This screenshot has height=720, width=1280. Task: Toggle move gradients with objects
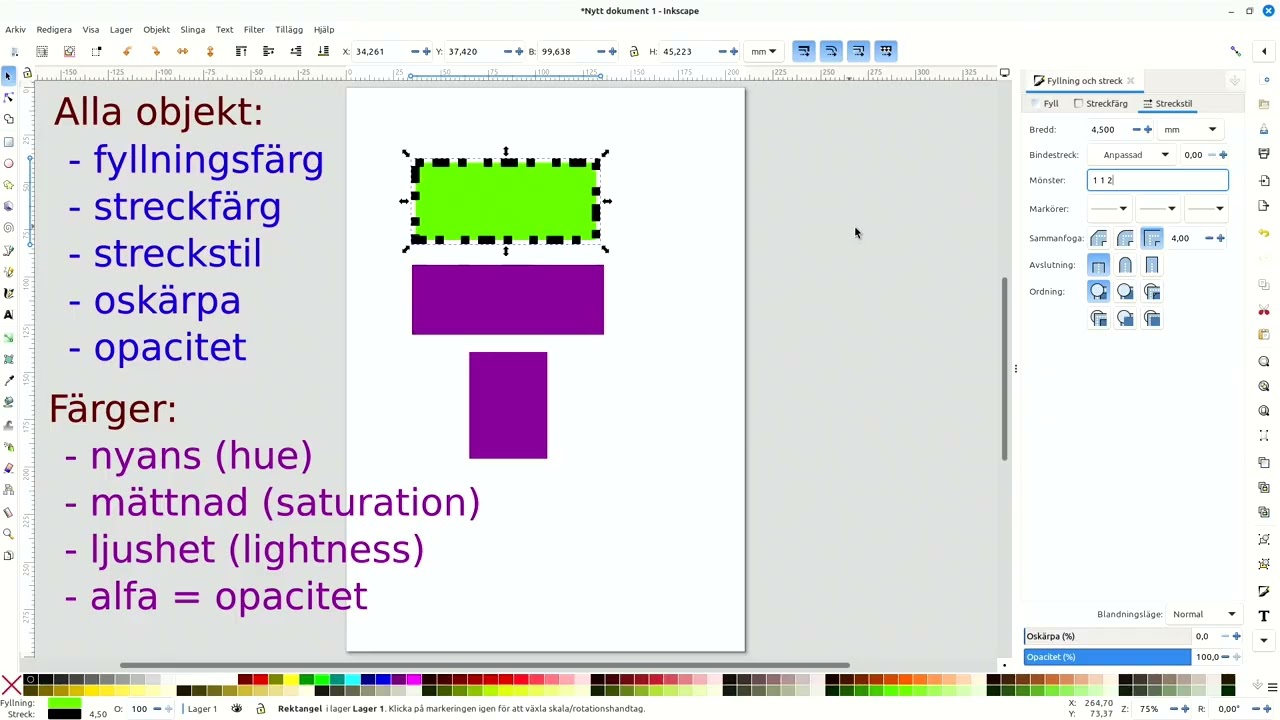(858, 51)
